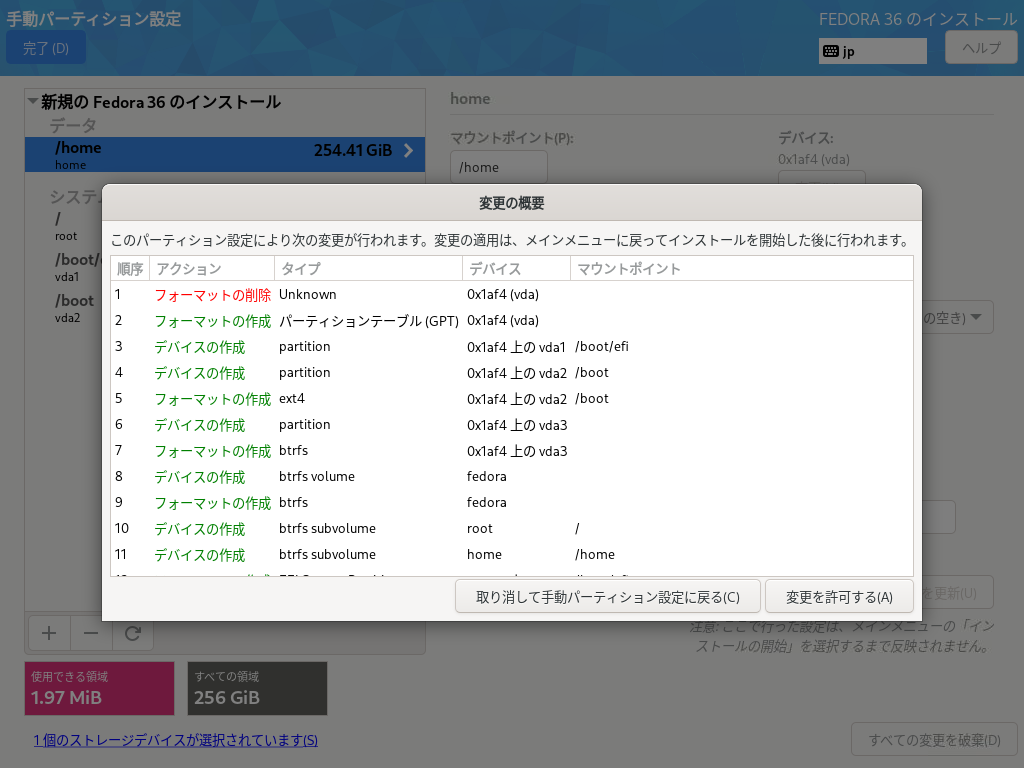Select the / root partition entry
The width and height of the screenshot is (1024, 768).
tap(63, 226)
